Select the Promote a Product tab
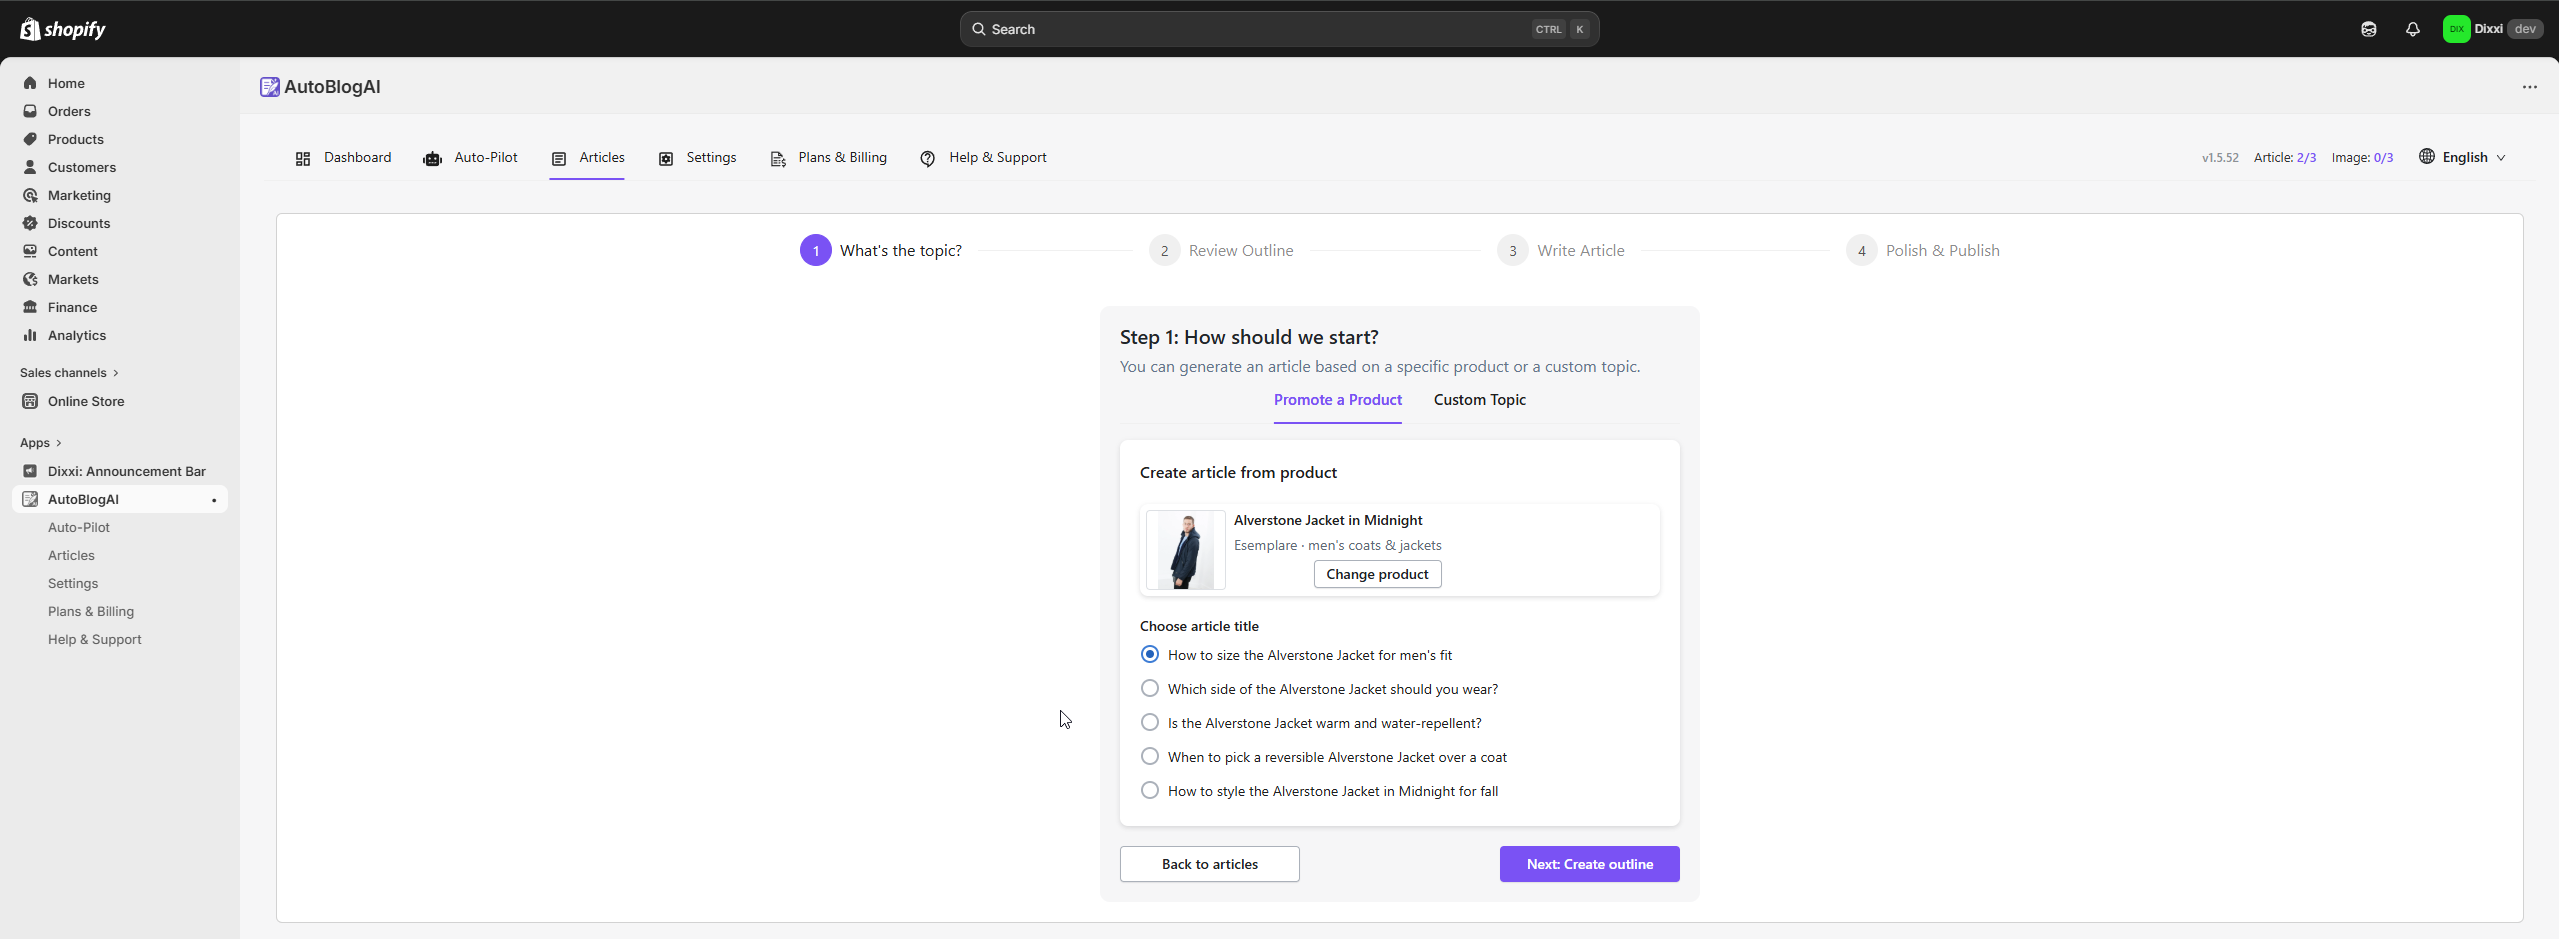 pyautogui.click(x=1337, y=400)
